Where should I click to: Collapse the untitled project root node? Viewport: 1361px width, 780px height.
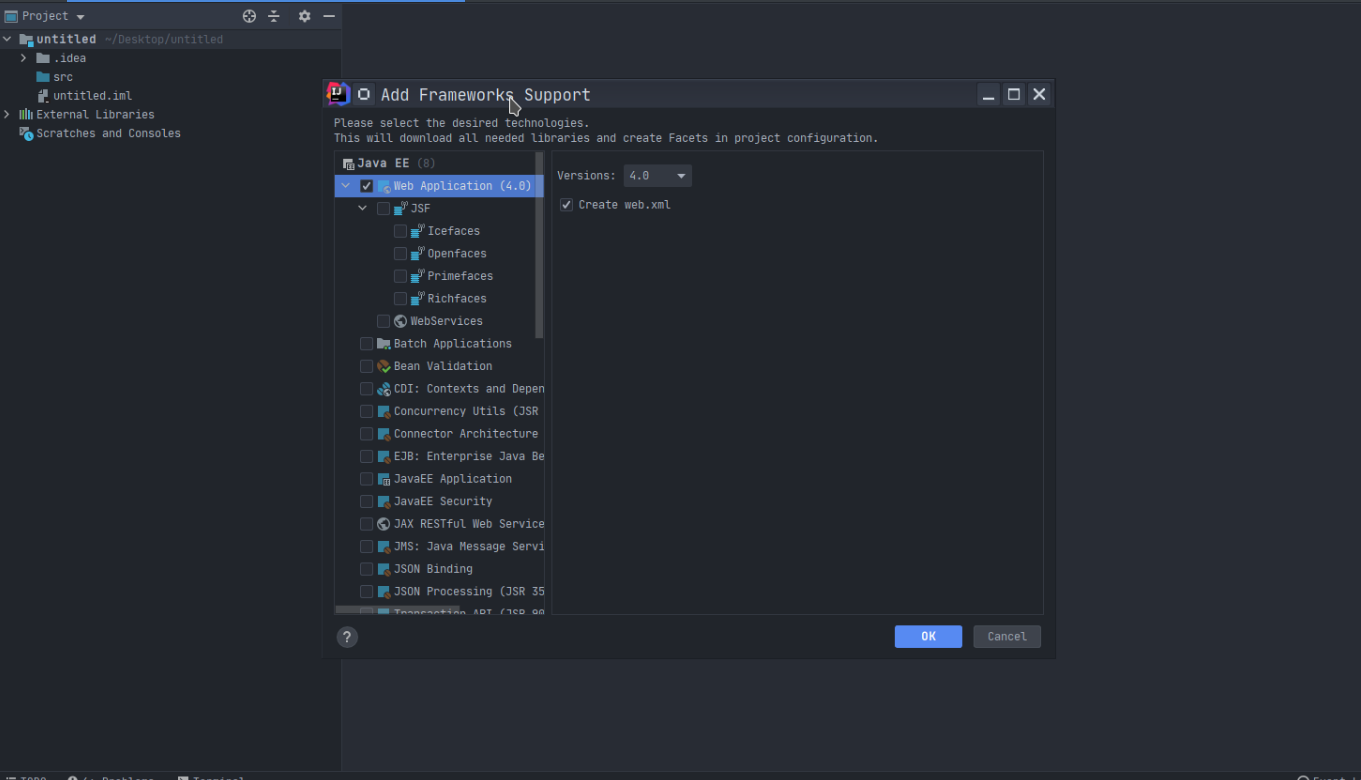(7, 39)
